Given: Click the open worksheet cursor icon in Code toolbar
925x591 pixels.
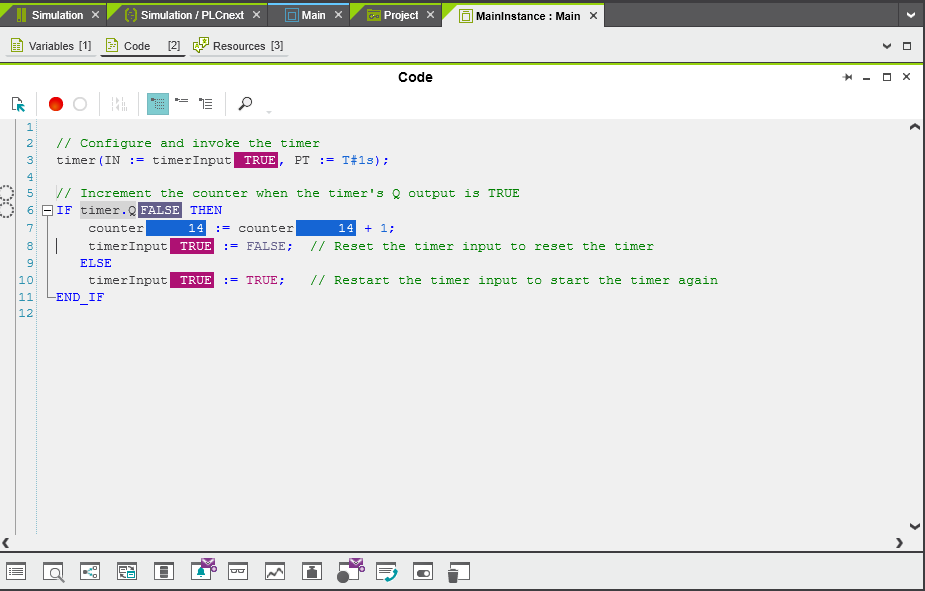Looking at the screenshot, I should pos(18,104).
